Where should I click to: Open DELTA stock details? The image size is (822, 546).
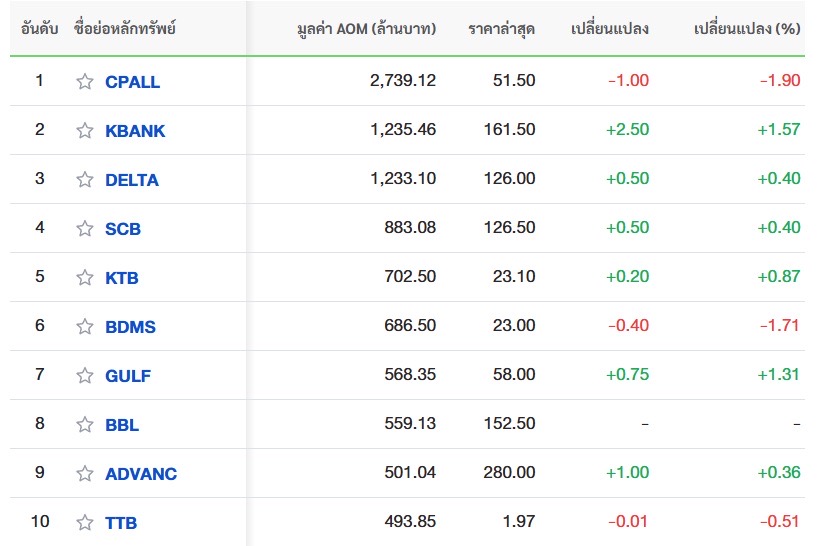point(132,180)
